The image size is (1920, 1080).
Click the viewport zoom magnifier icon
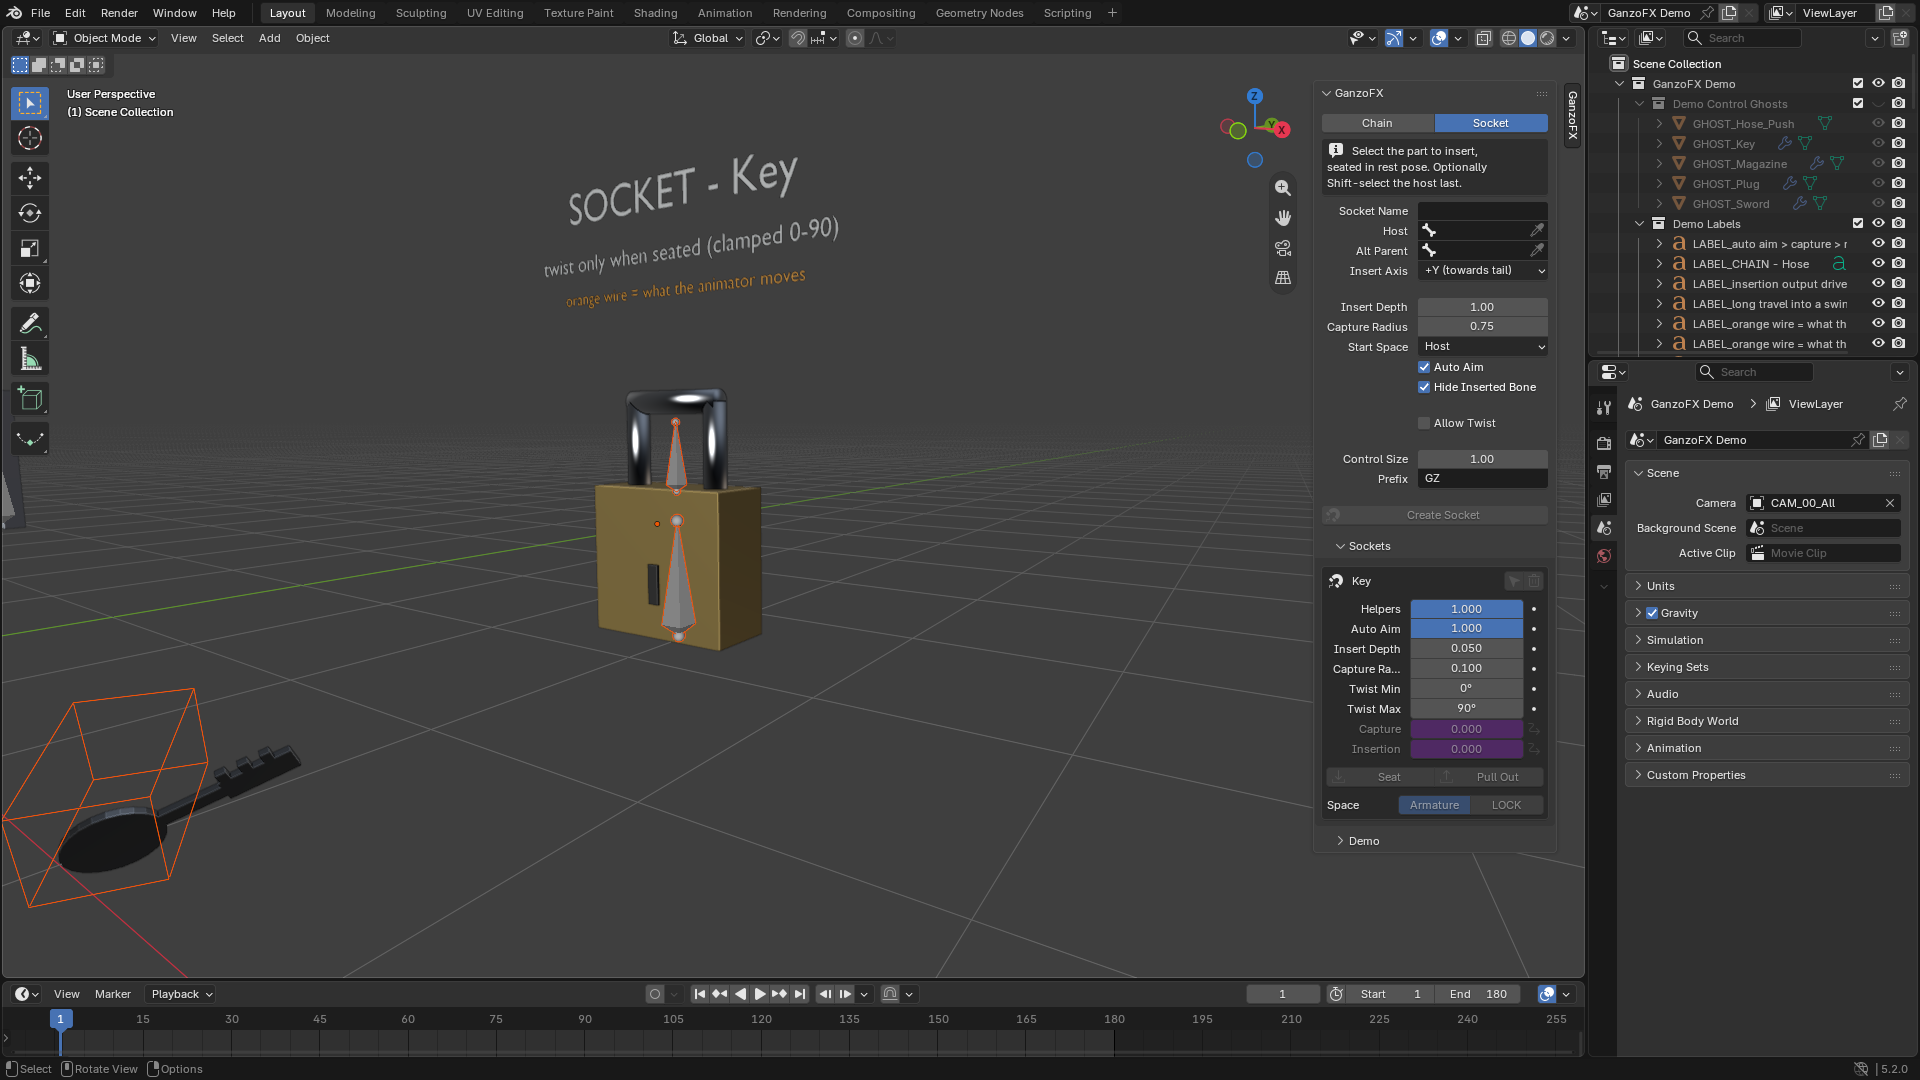1283,188
